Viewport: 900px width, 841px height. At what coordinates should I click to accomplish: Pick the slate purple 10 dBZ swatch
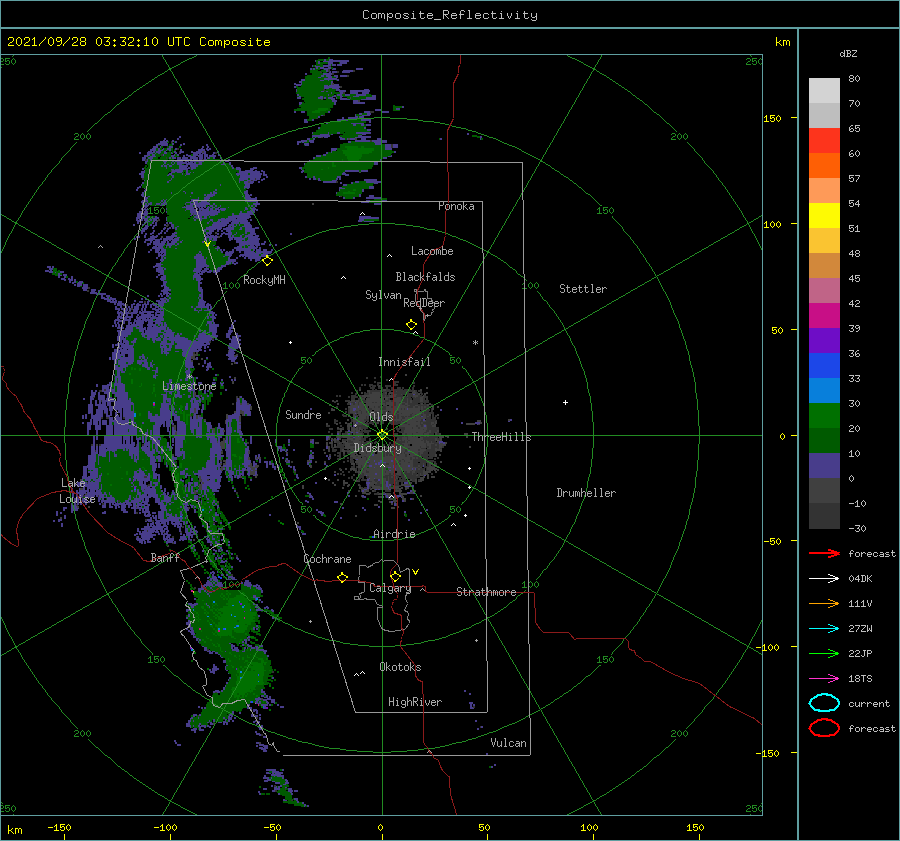click(x=824, y=465)
